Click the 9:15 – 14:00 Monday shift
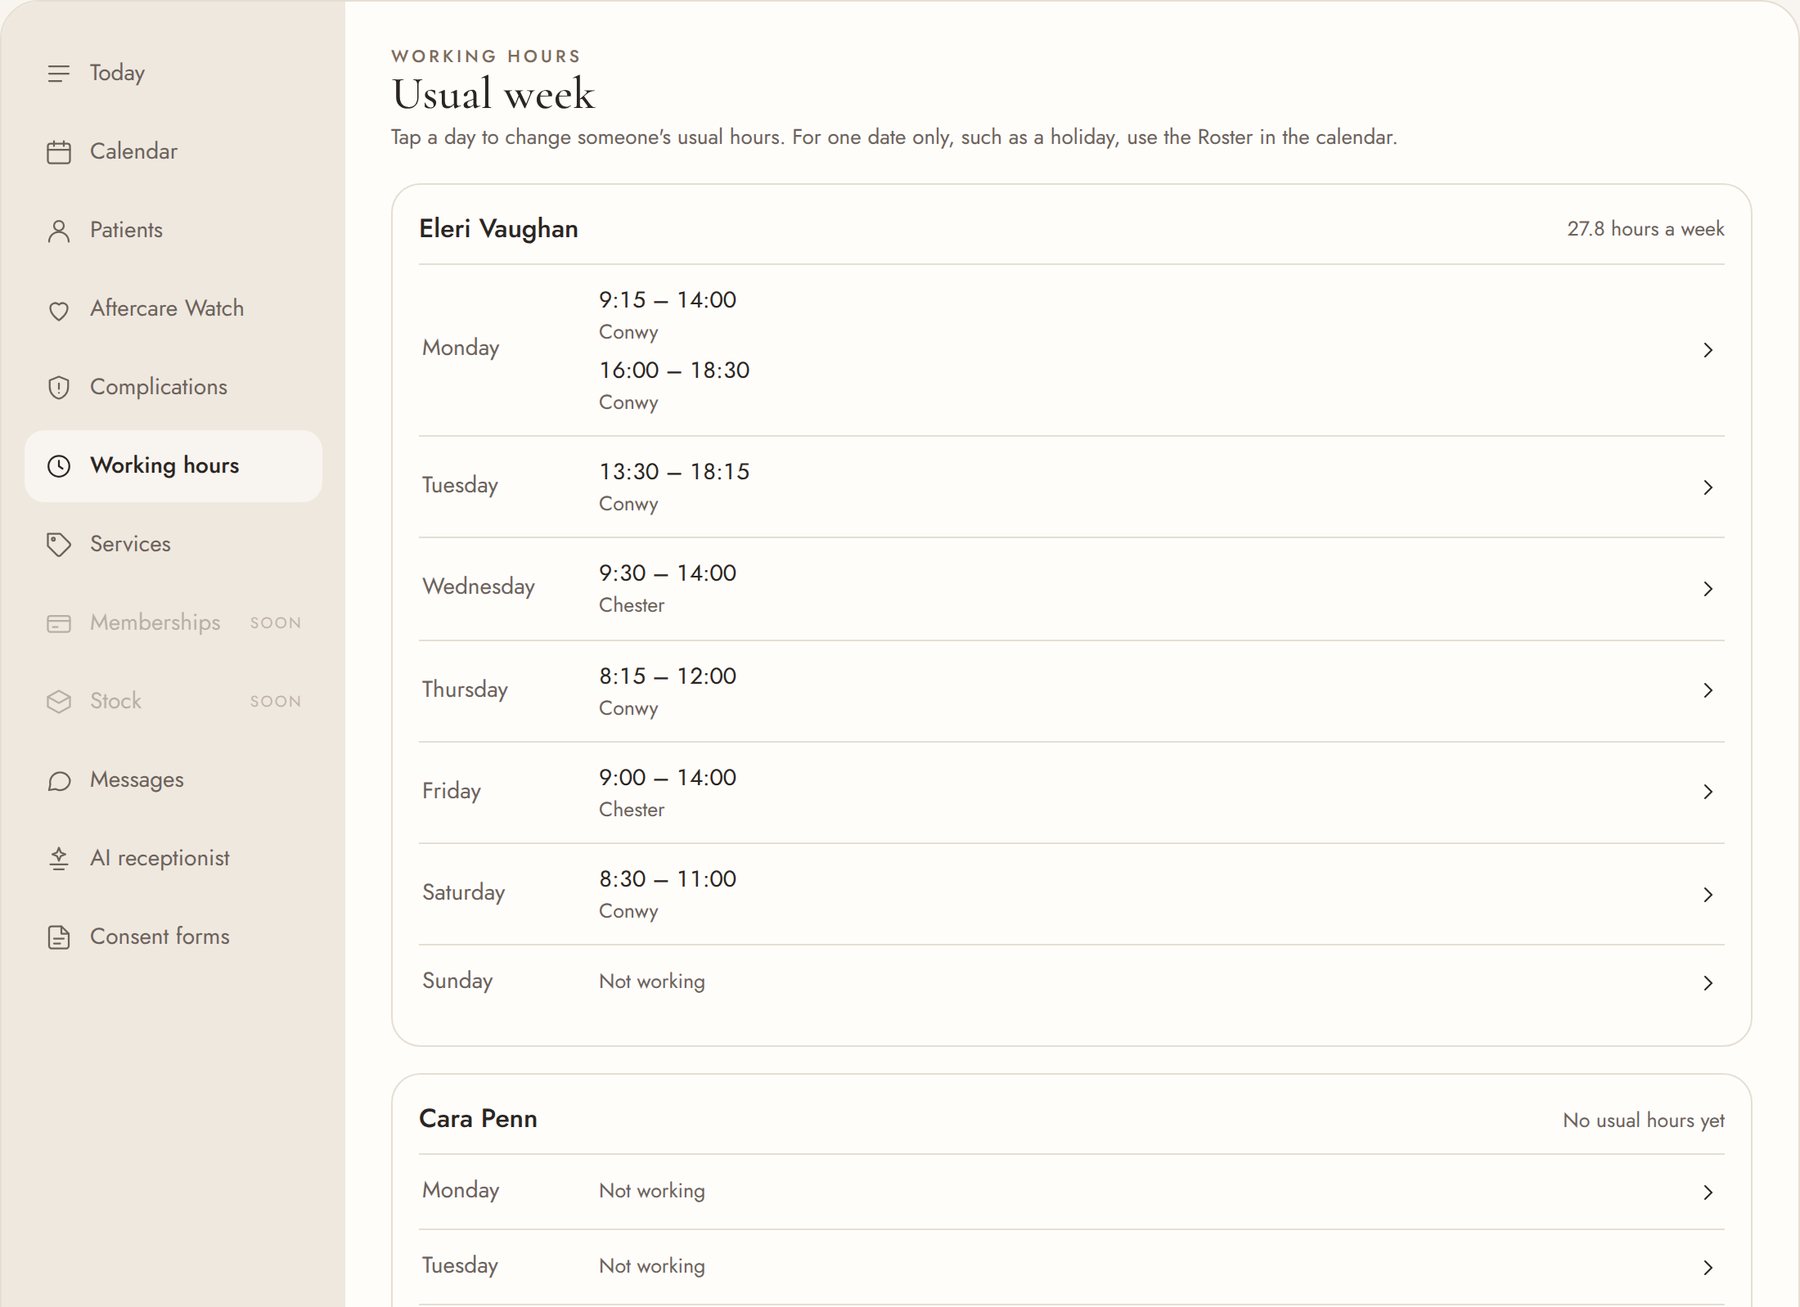 point(667,300)
